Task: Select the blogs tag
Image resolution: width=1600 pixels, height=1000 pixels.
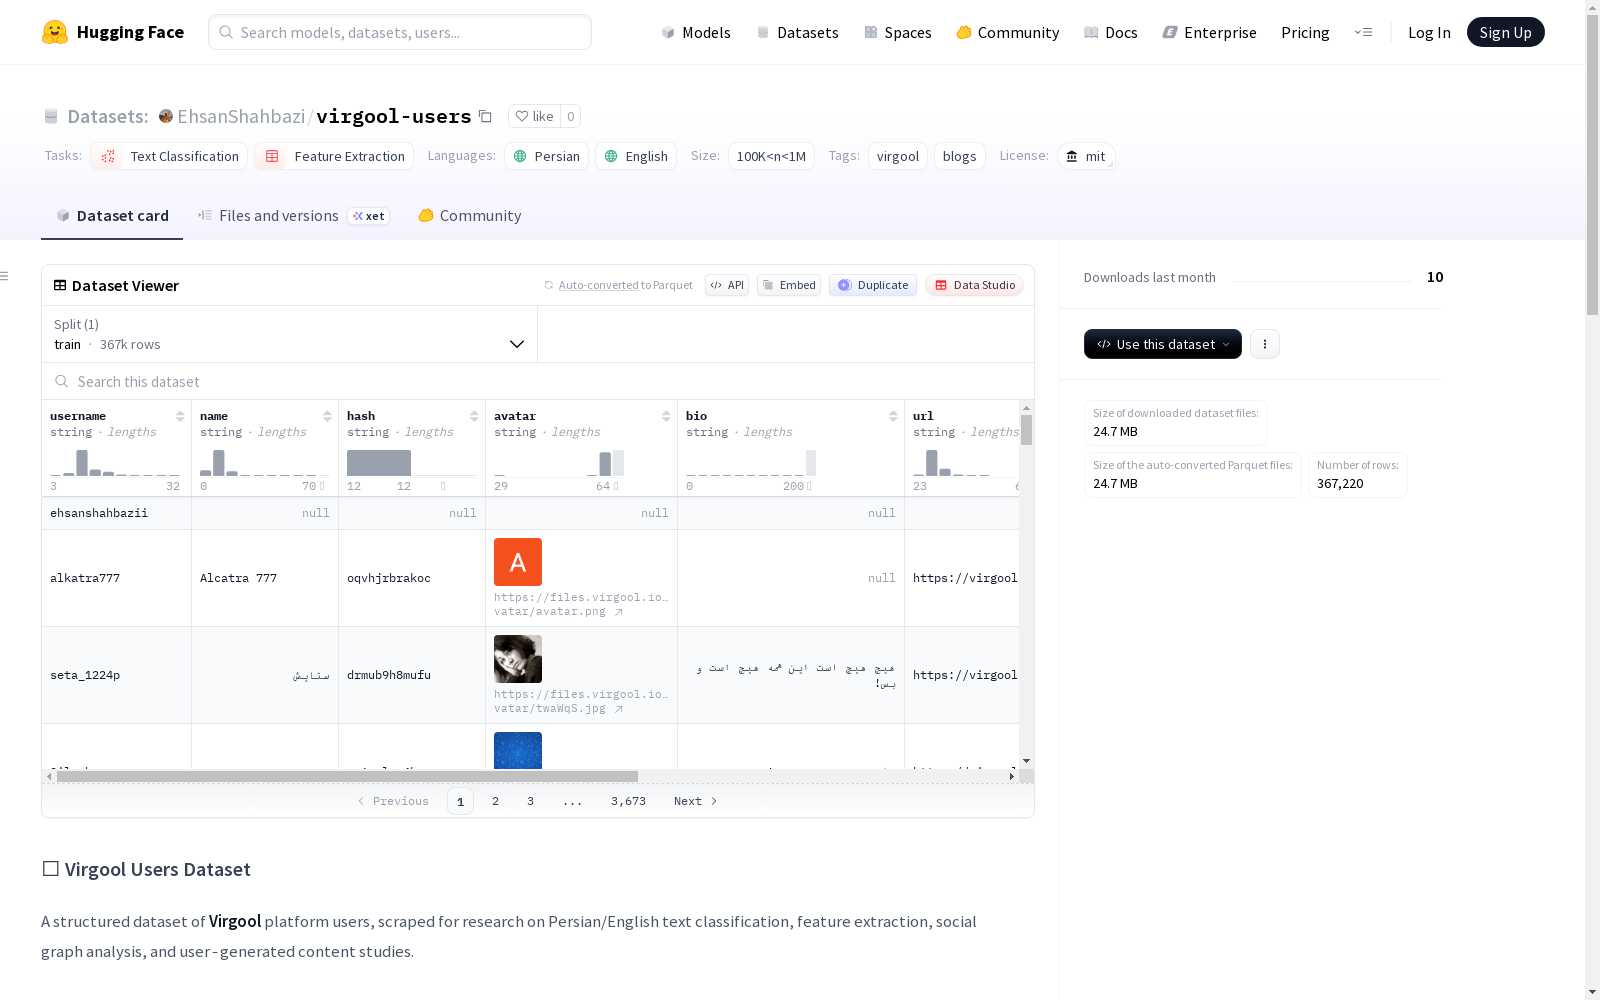Action: coord(959,156)
